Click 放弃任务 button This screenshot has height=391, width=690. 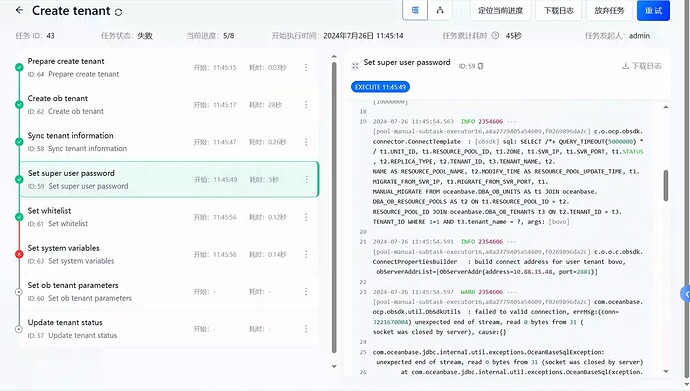click(x=609, y=10)
